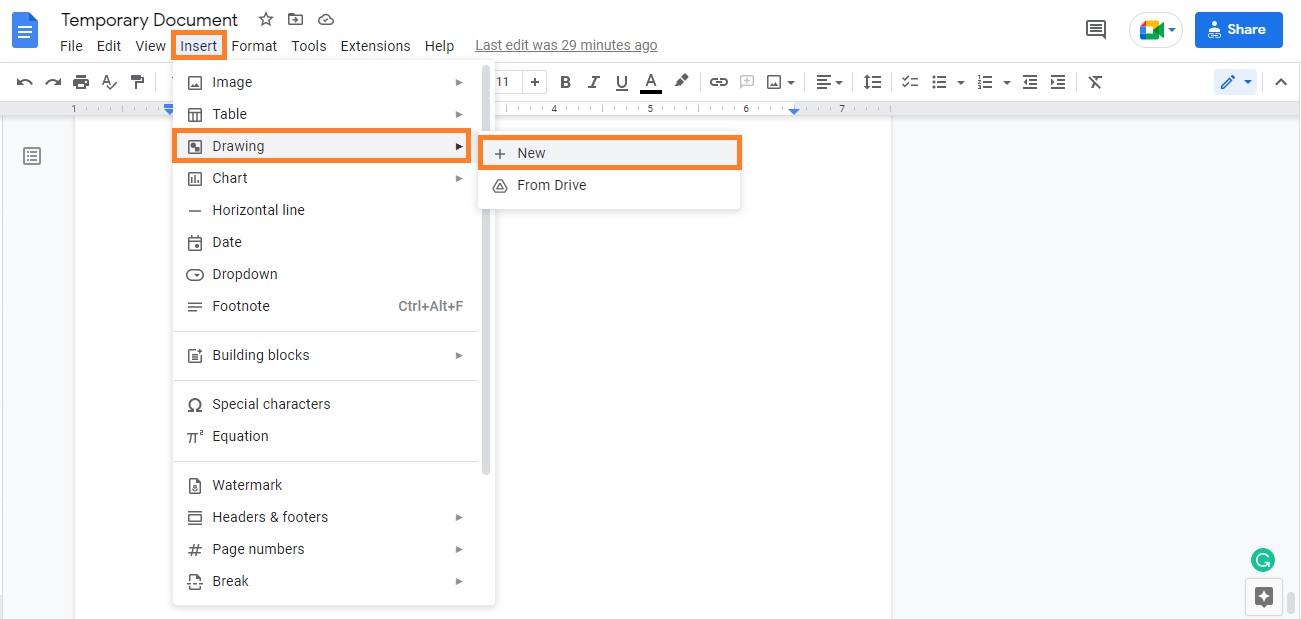Open the Meet dropdown arrow
The height and width of the screenshot is (619, 1301).
click(x=1172, y=30)
